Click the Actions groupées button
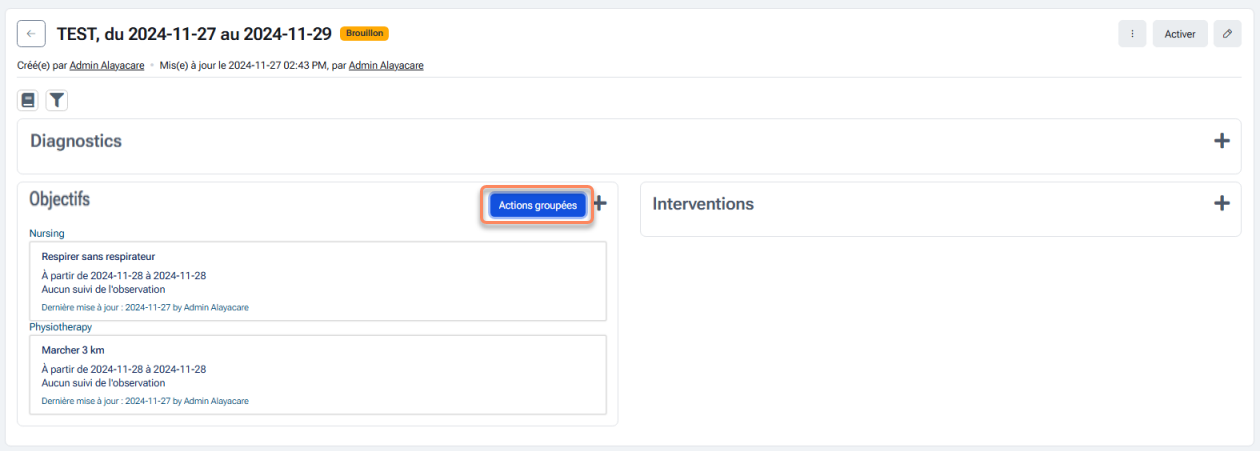The width and height of the screenshot is (1260, 451). click(537, 204)
